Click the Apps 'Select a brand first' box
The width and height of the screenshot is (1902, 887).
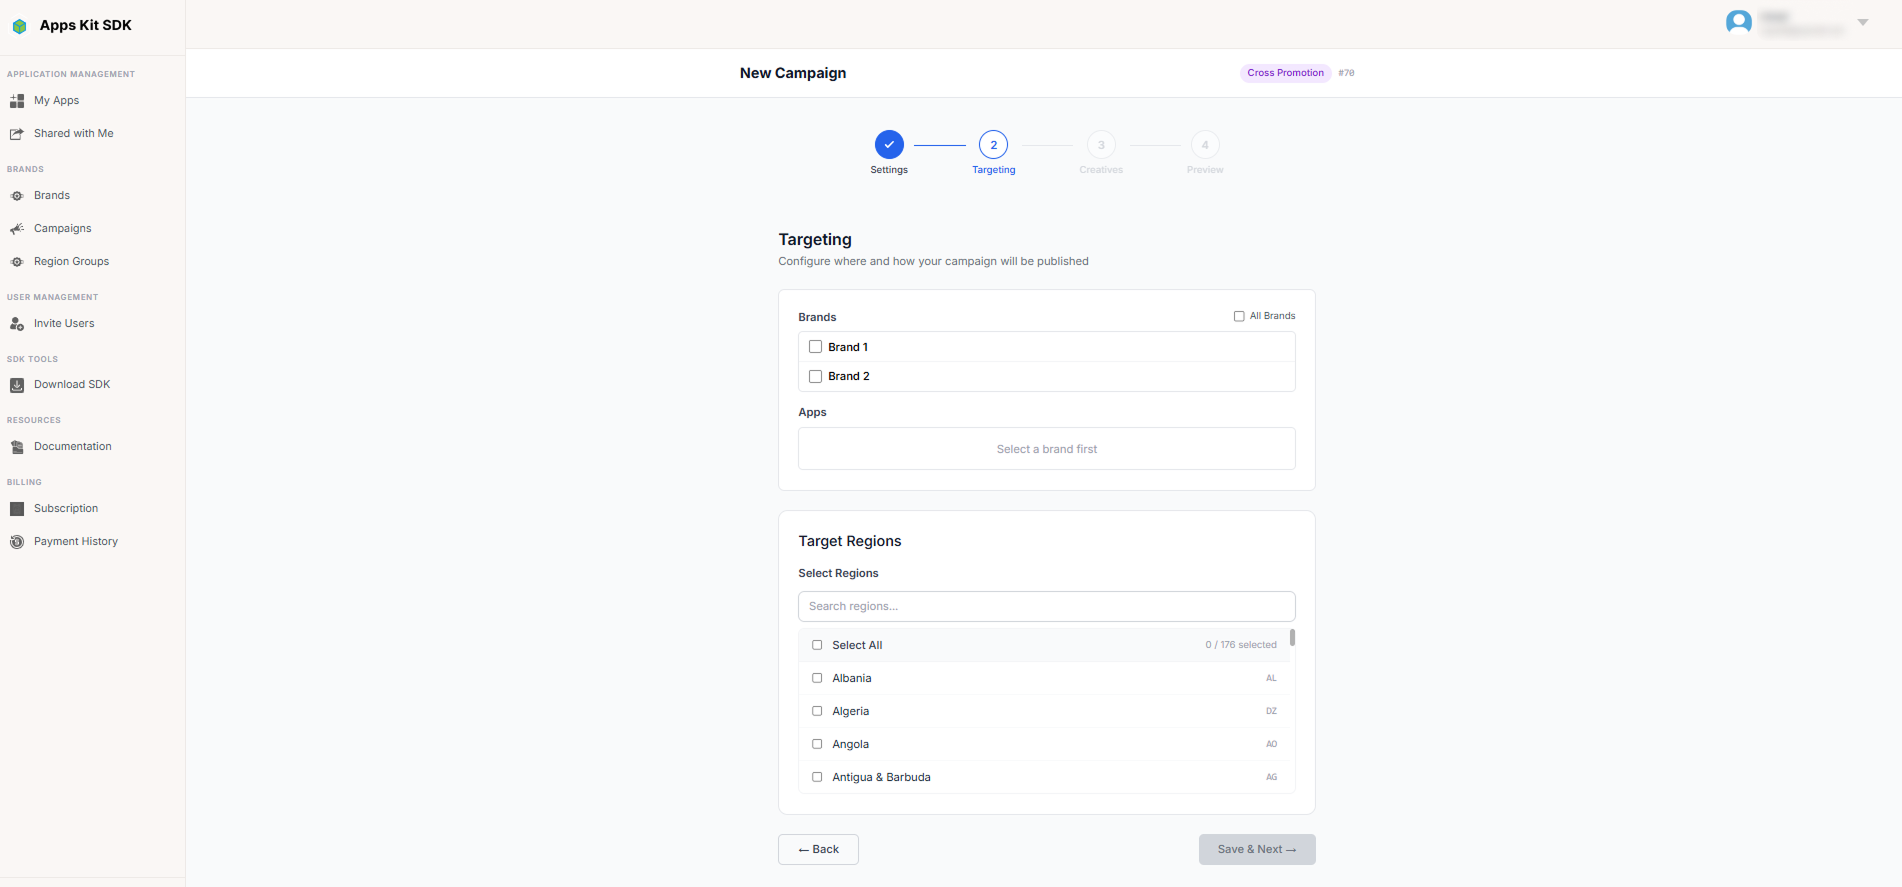(x=1046, y=449)
